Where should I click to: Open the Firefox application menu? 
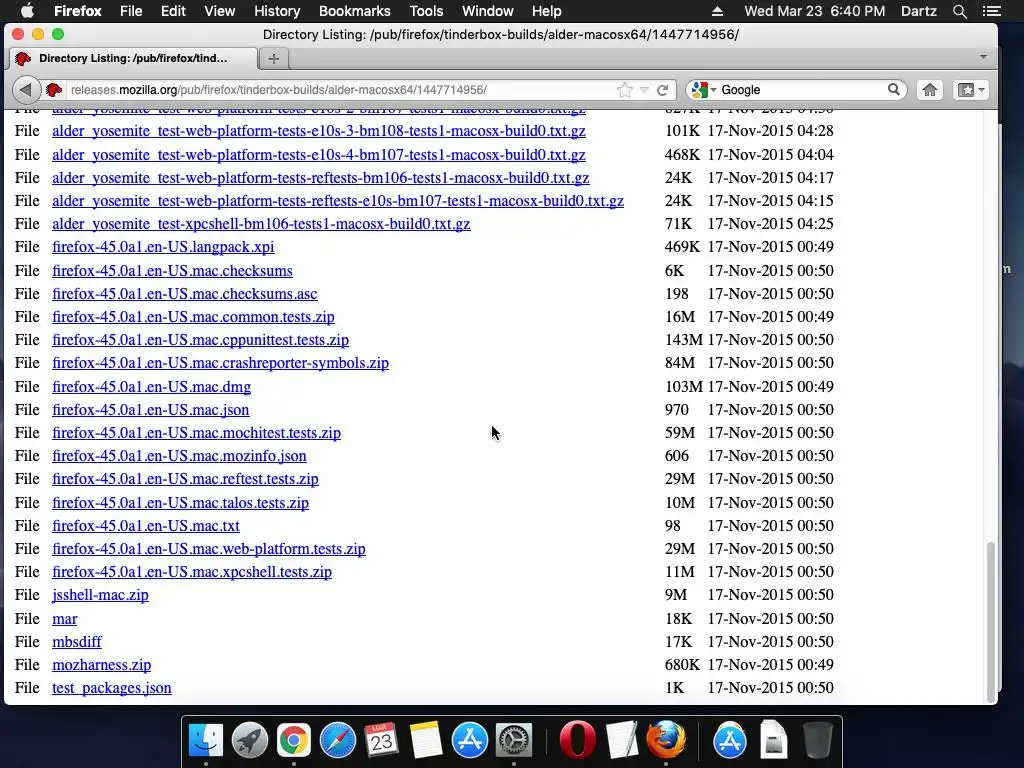(x=78, y=11)
